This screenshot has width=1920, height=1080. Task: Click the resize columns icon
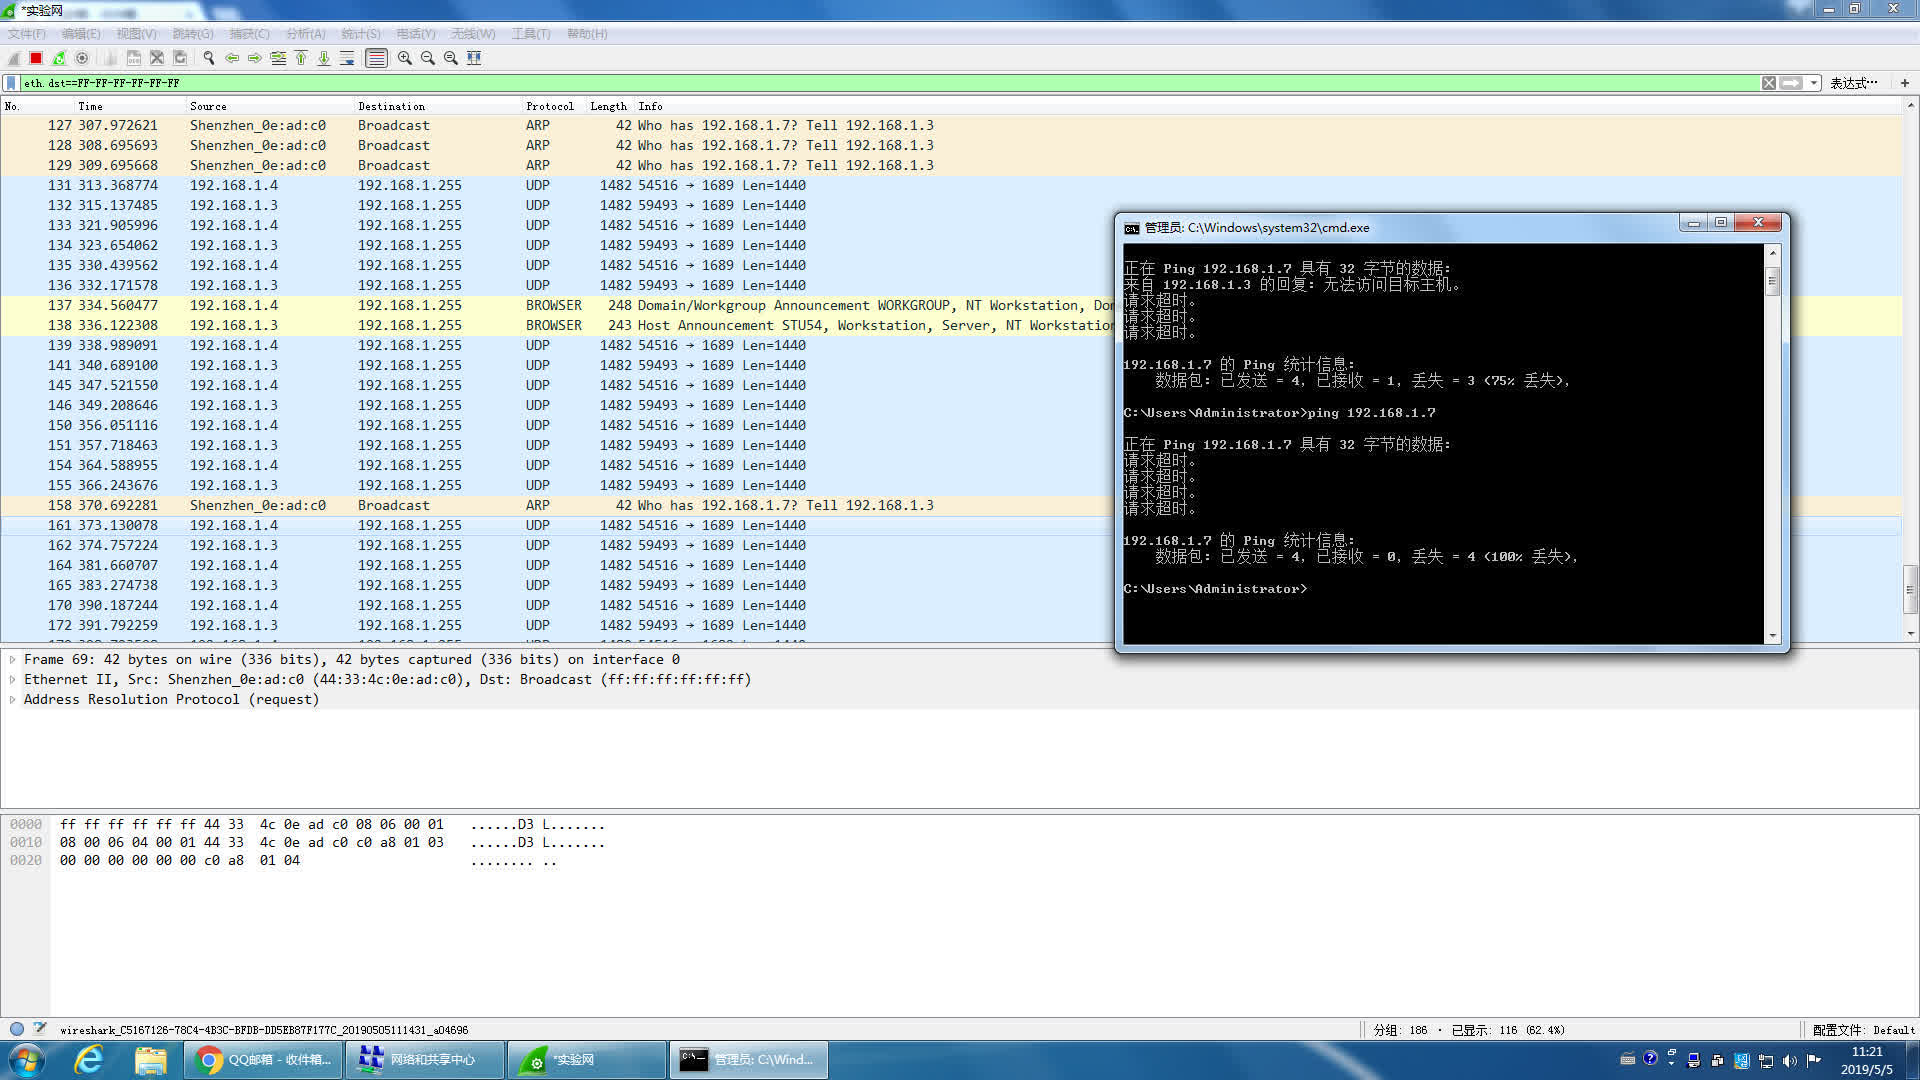(474, 58)
